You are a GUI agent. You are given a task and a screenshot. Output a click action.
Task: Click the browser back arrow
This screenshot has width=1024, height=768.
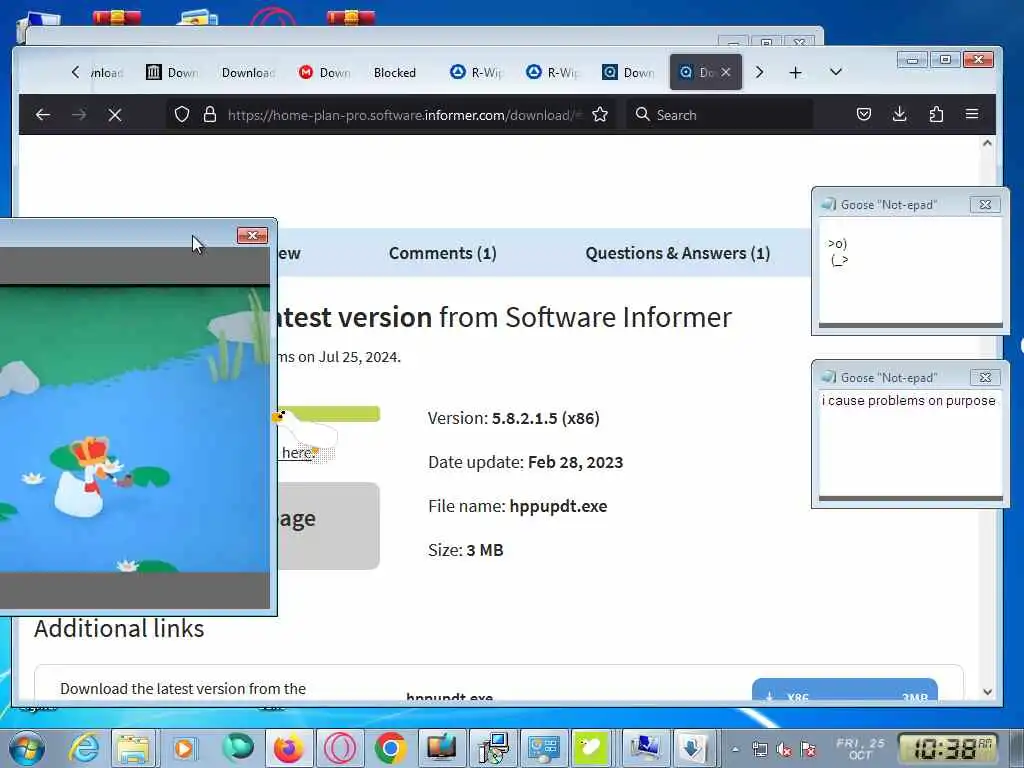pos(43,115)
